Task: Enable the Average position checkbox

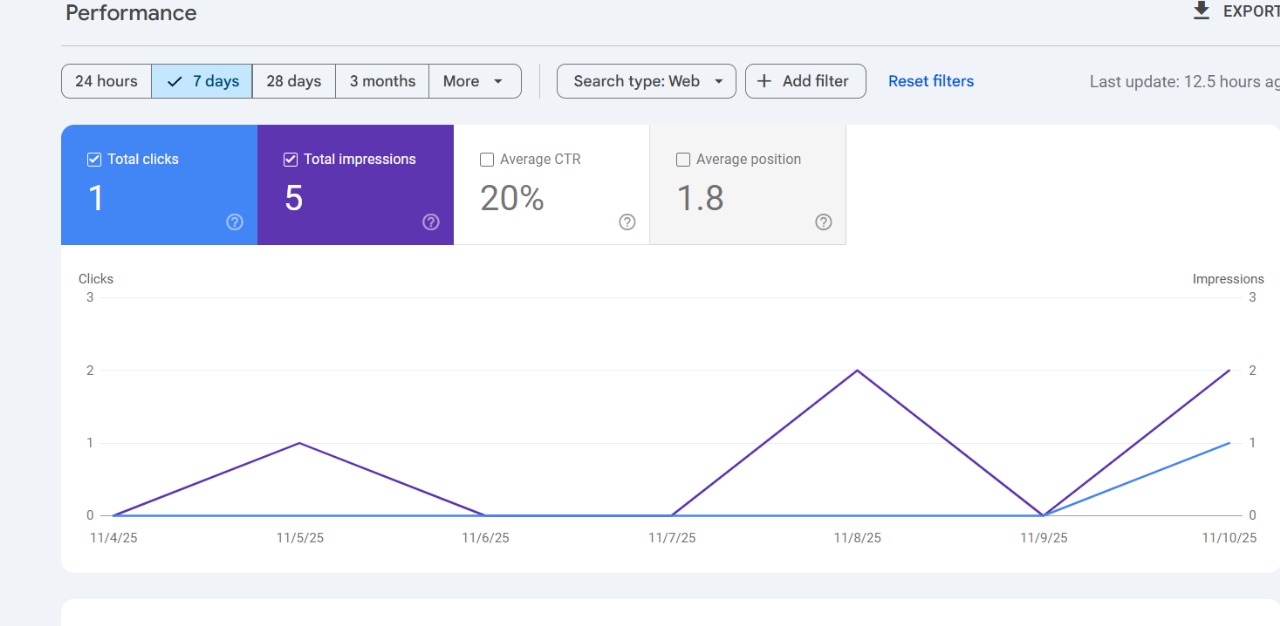Action: point(683,159)
